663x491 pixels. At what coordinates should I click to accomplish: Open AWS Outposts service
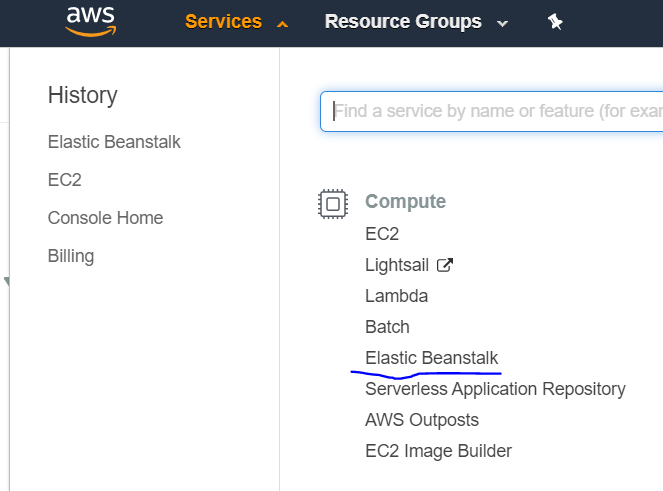click(422, 420)
